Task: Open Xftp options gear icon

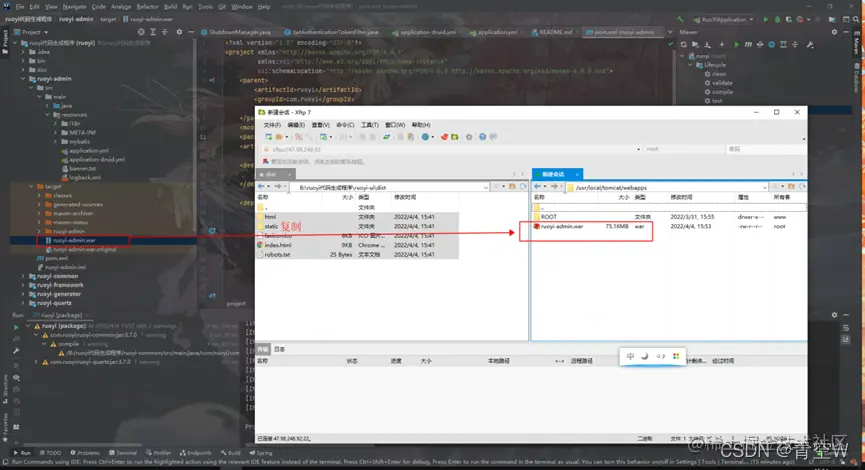Action: pyautogui.click(x=469, y=137)
